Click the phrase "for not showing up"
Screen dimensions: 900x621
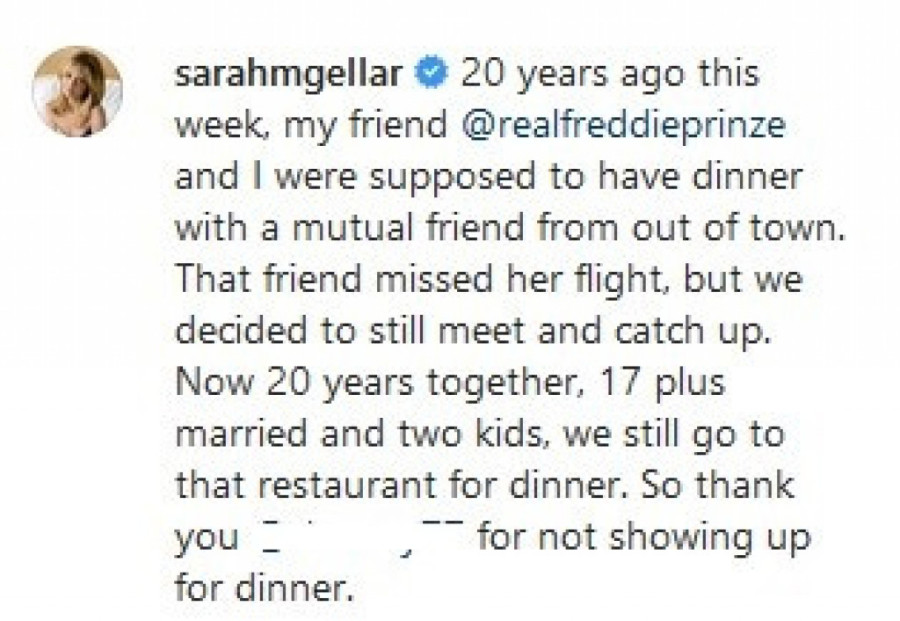pos(642,537)
